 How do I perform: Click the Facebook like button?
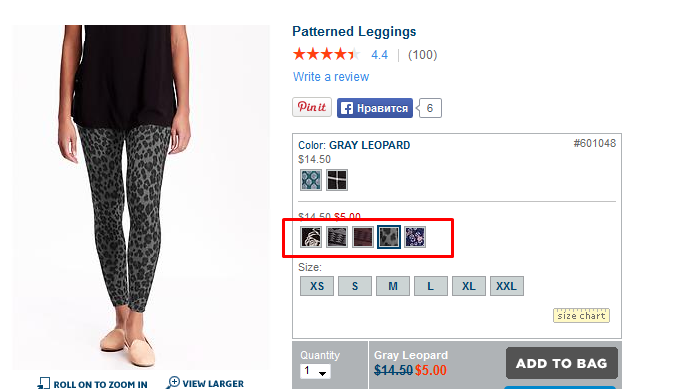(x=375, y=108)
